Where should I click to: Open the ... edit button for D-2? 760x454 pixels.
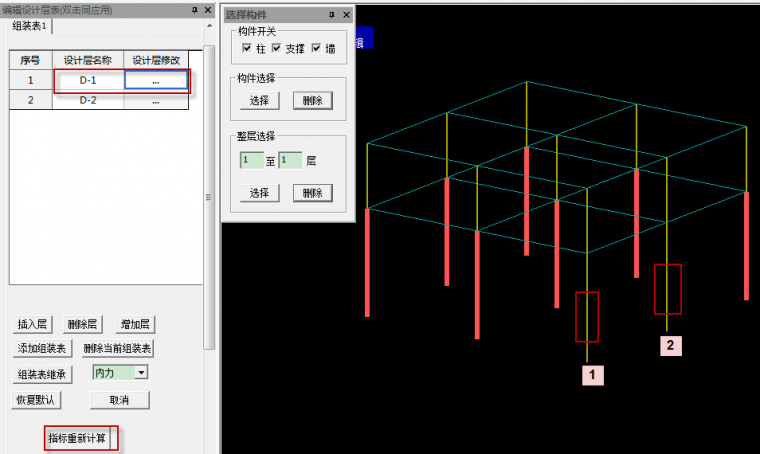coord(156,100)
